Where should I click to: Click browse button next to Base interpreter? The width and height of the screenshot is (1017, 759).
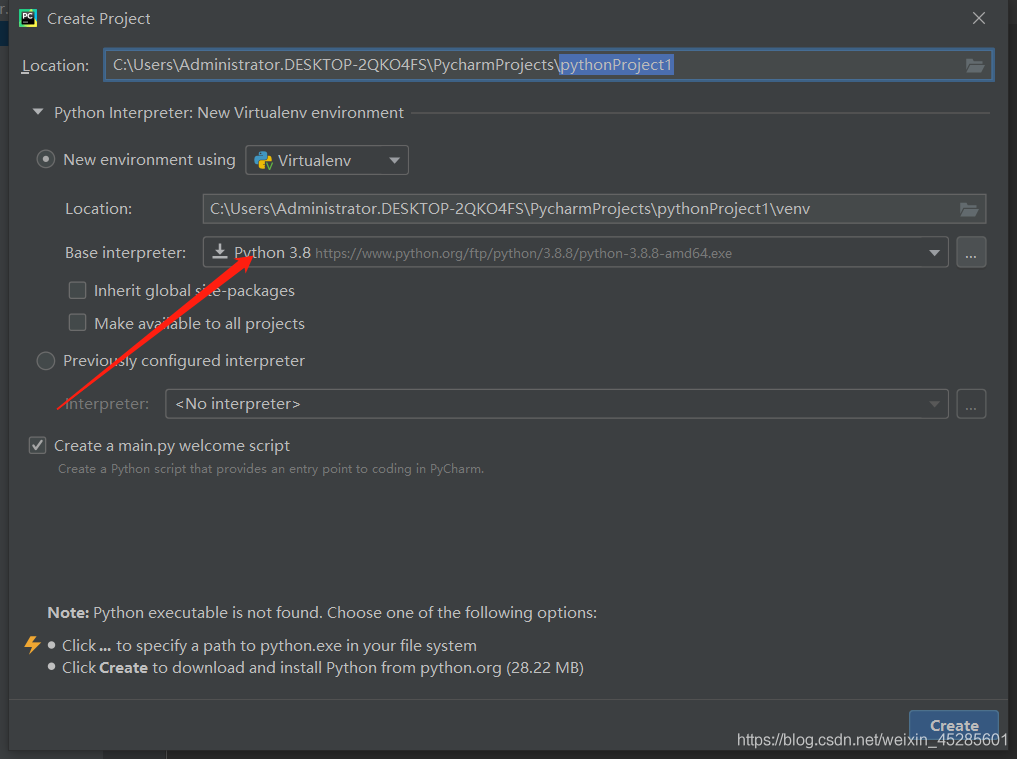click(x=970, y=252)
